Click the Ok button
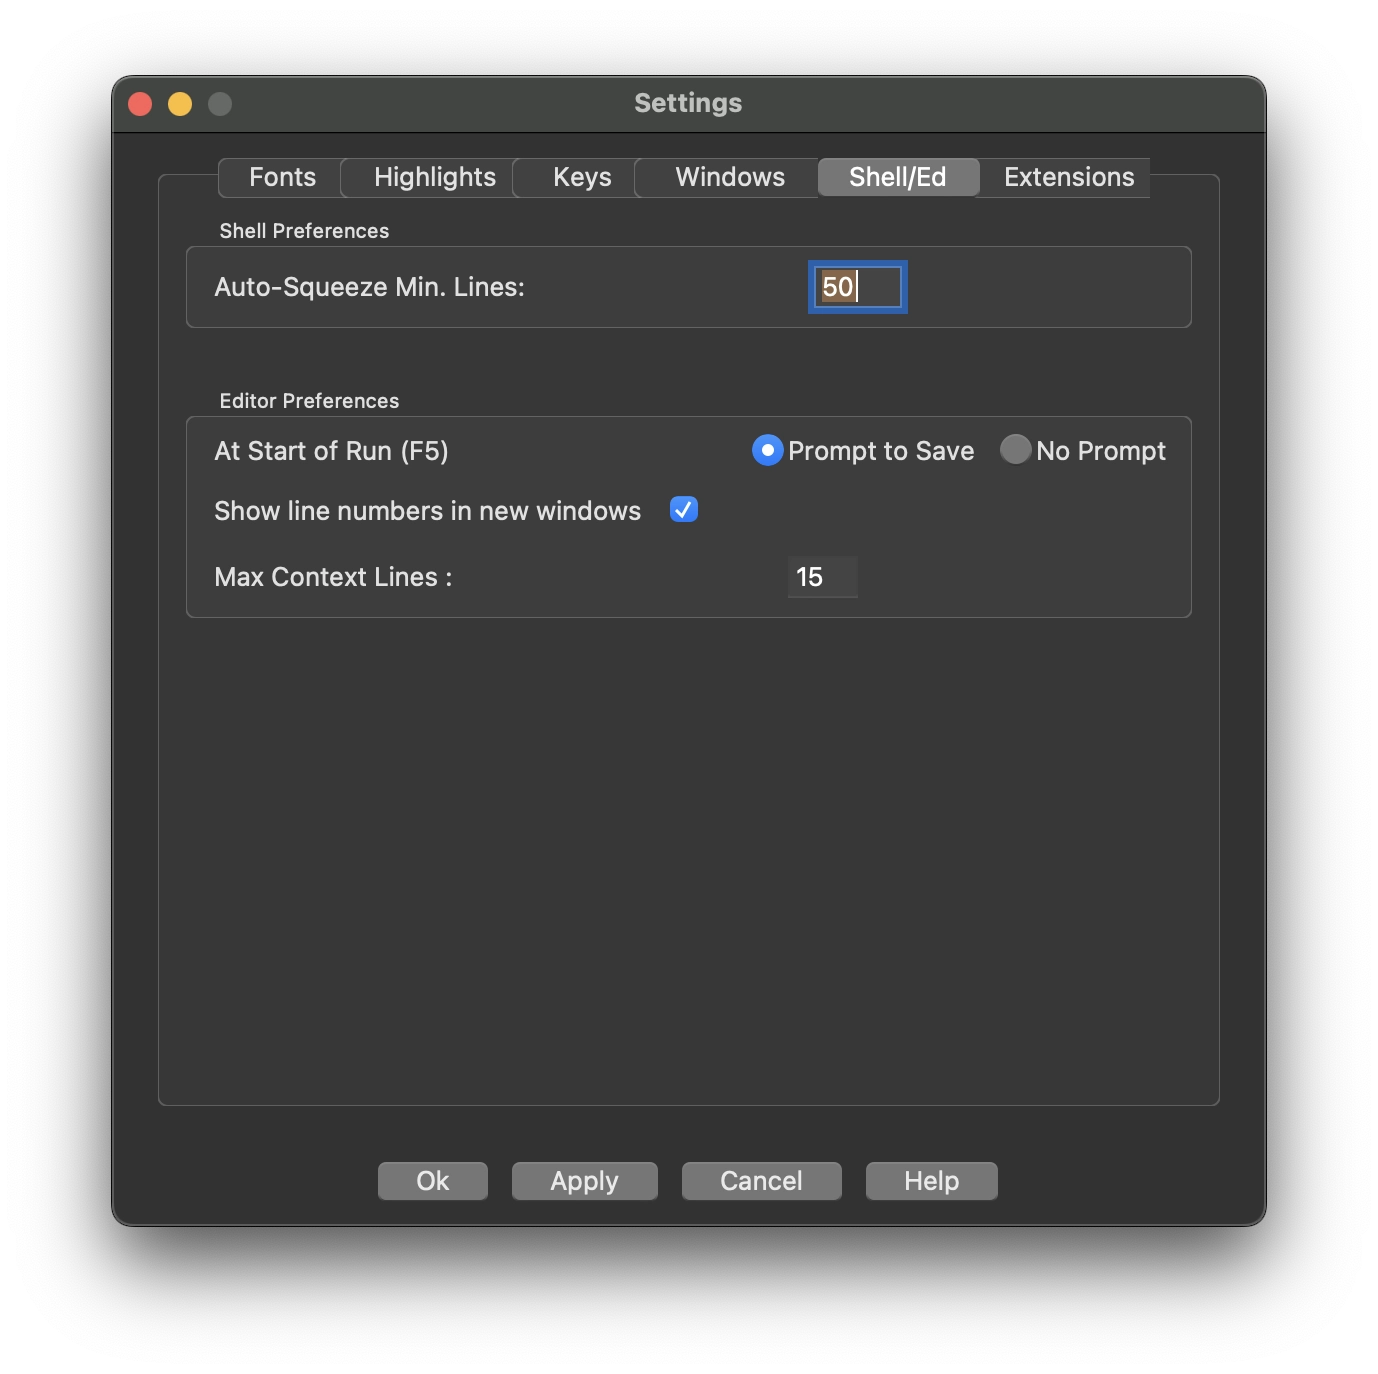Screen dimensions: 1378x1374 432,1181
